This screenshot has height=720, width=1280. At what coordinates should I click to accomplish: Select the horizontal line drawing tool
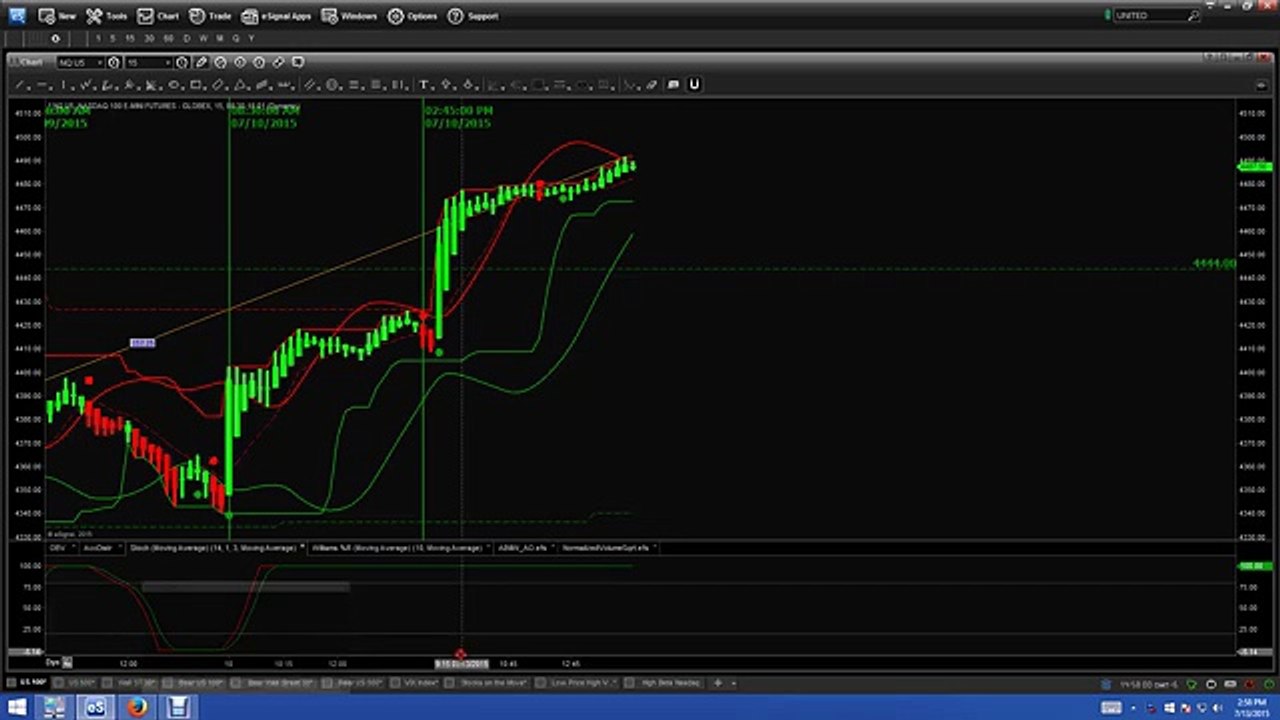click(x=42, y=85)
